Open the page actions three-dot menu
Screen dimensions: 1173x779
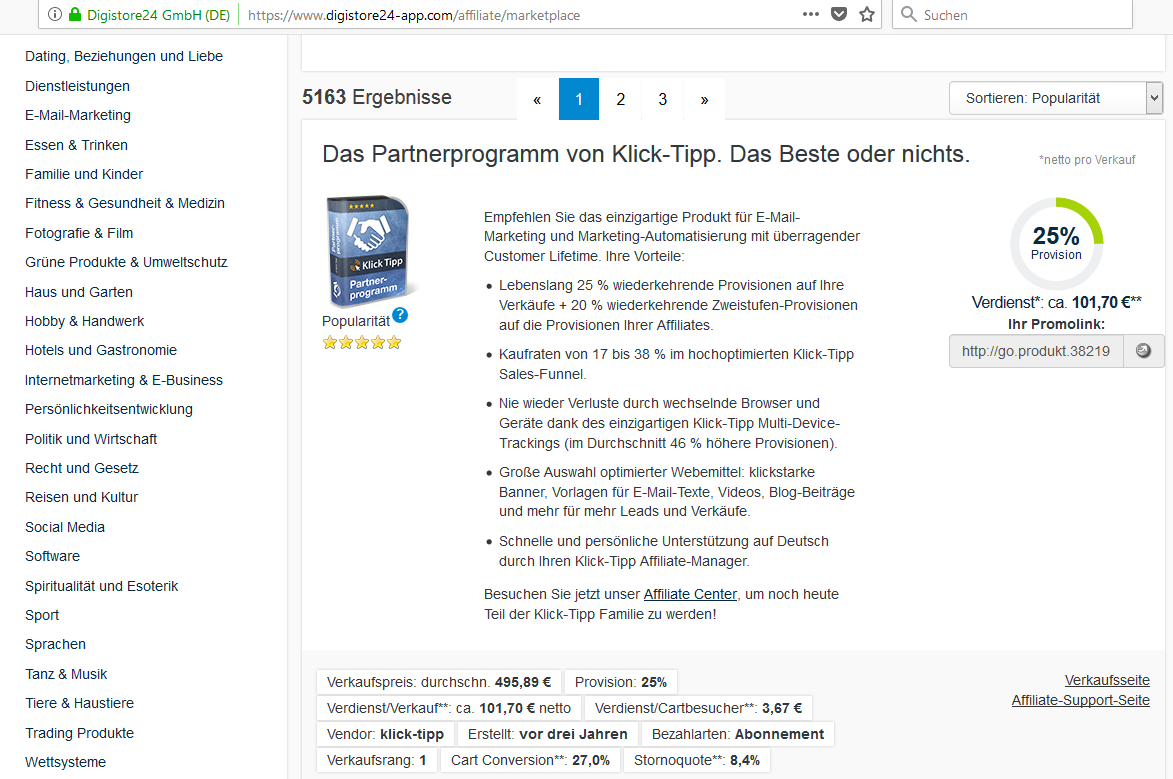(x=811, y=15)
